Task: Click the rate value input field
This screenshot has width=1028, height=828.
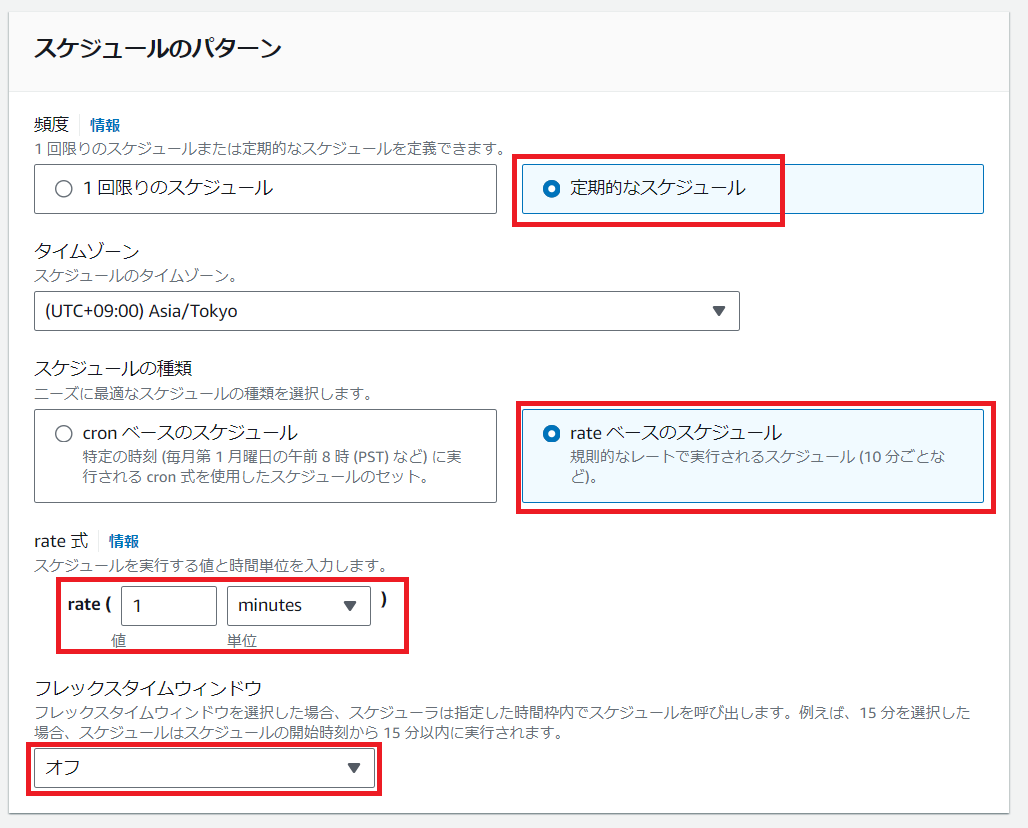Action: coord(168,606)
